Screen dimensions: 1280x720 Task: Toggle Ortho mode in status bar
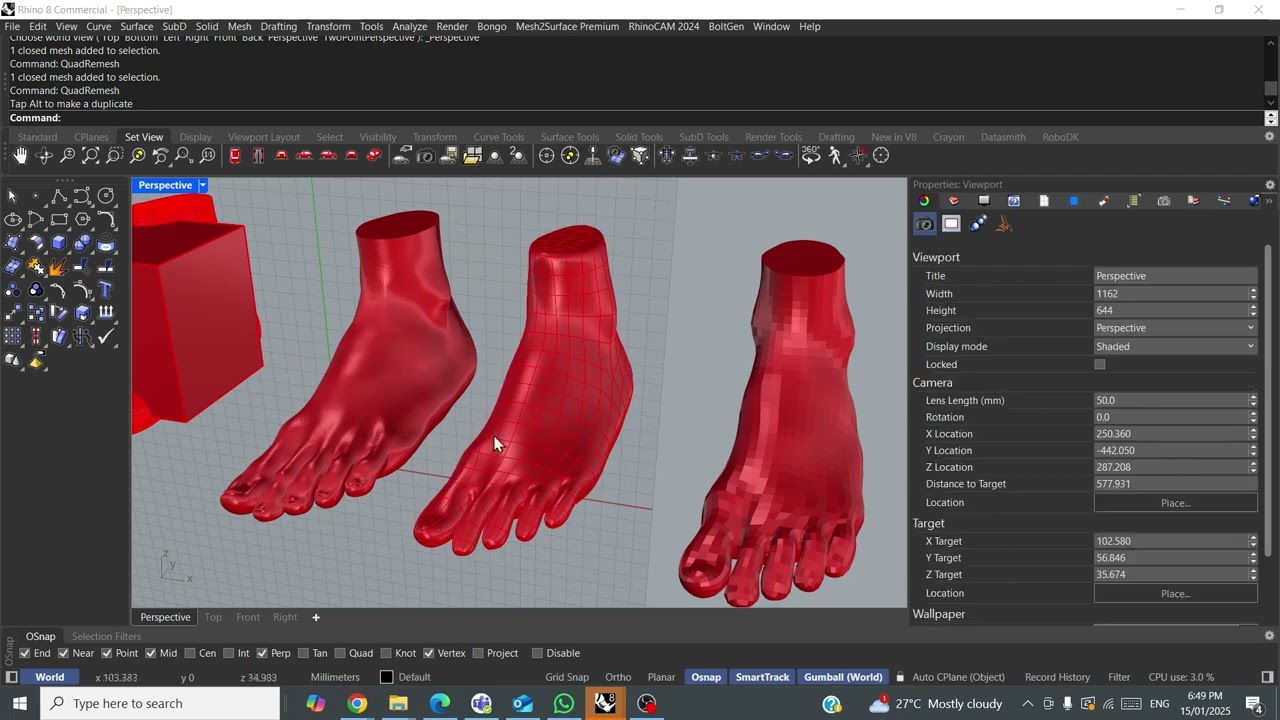coord(618,678)
